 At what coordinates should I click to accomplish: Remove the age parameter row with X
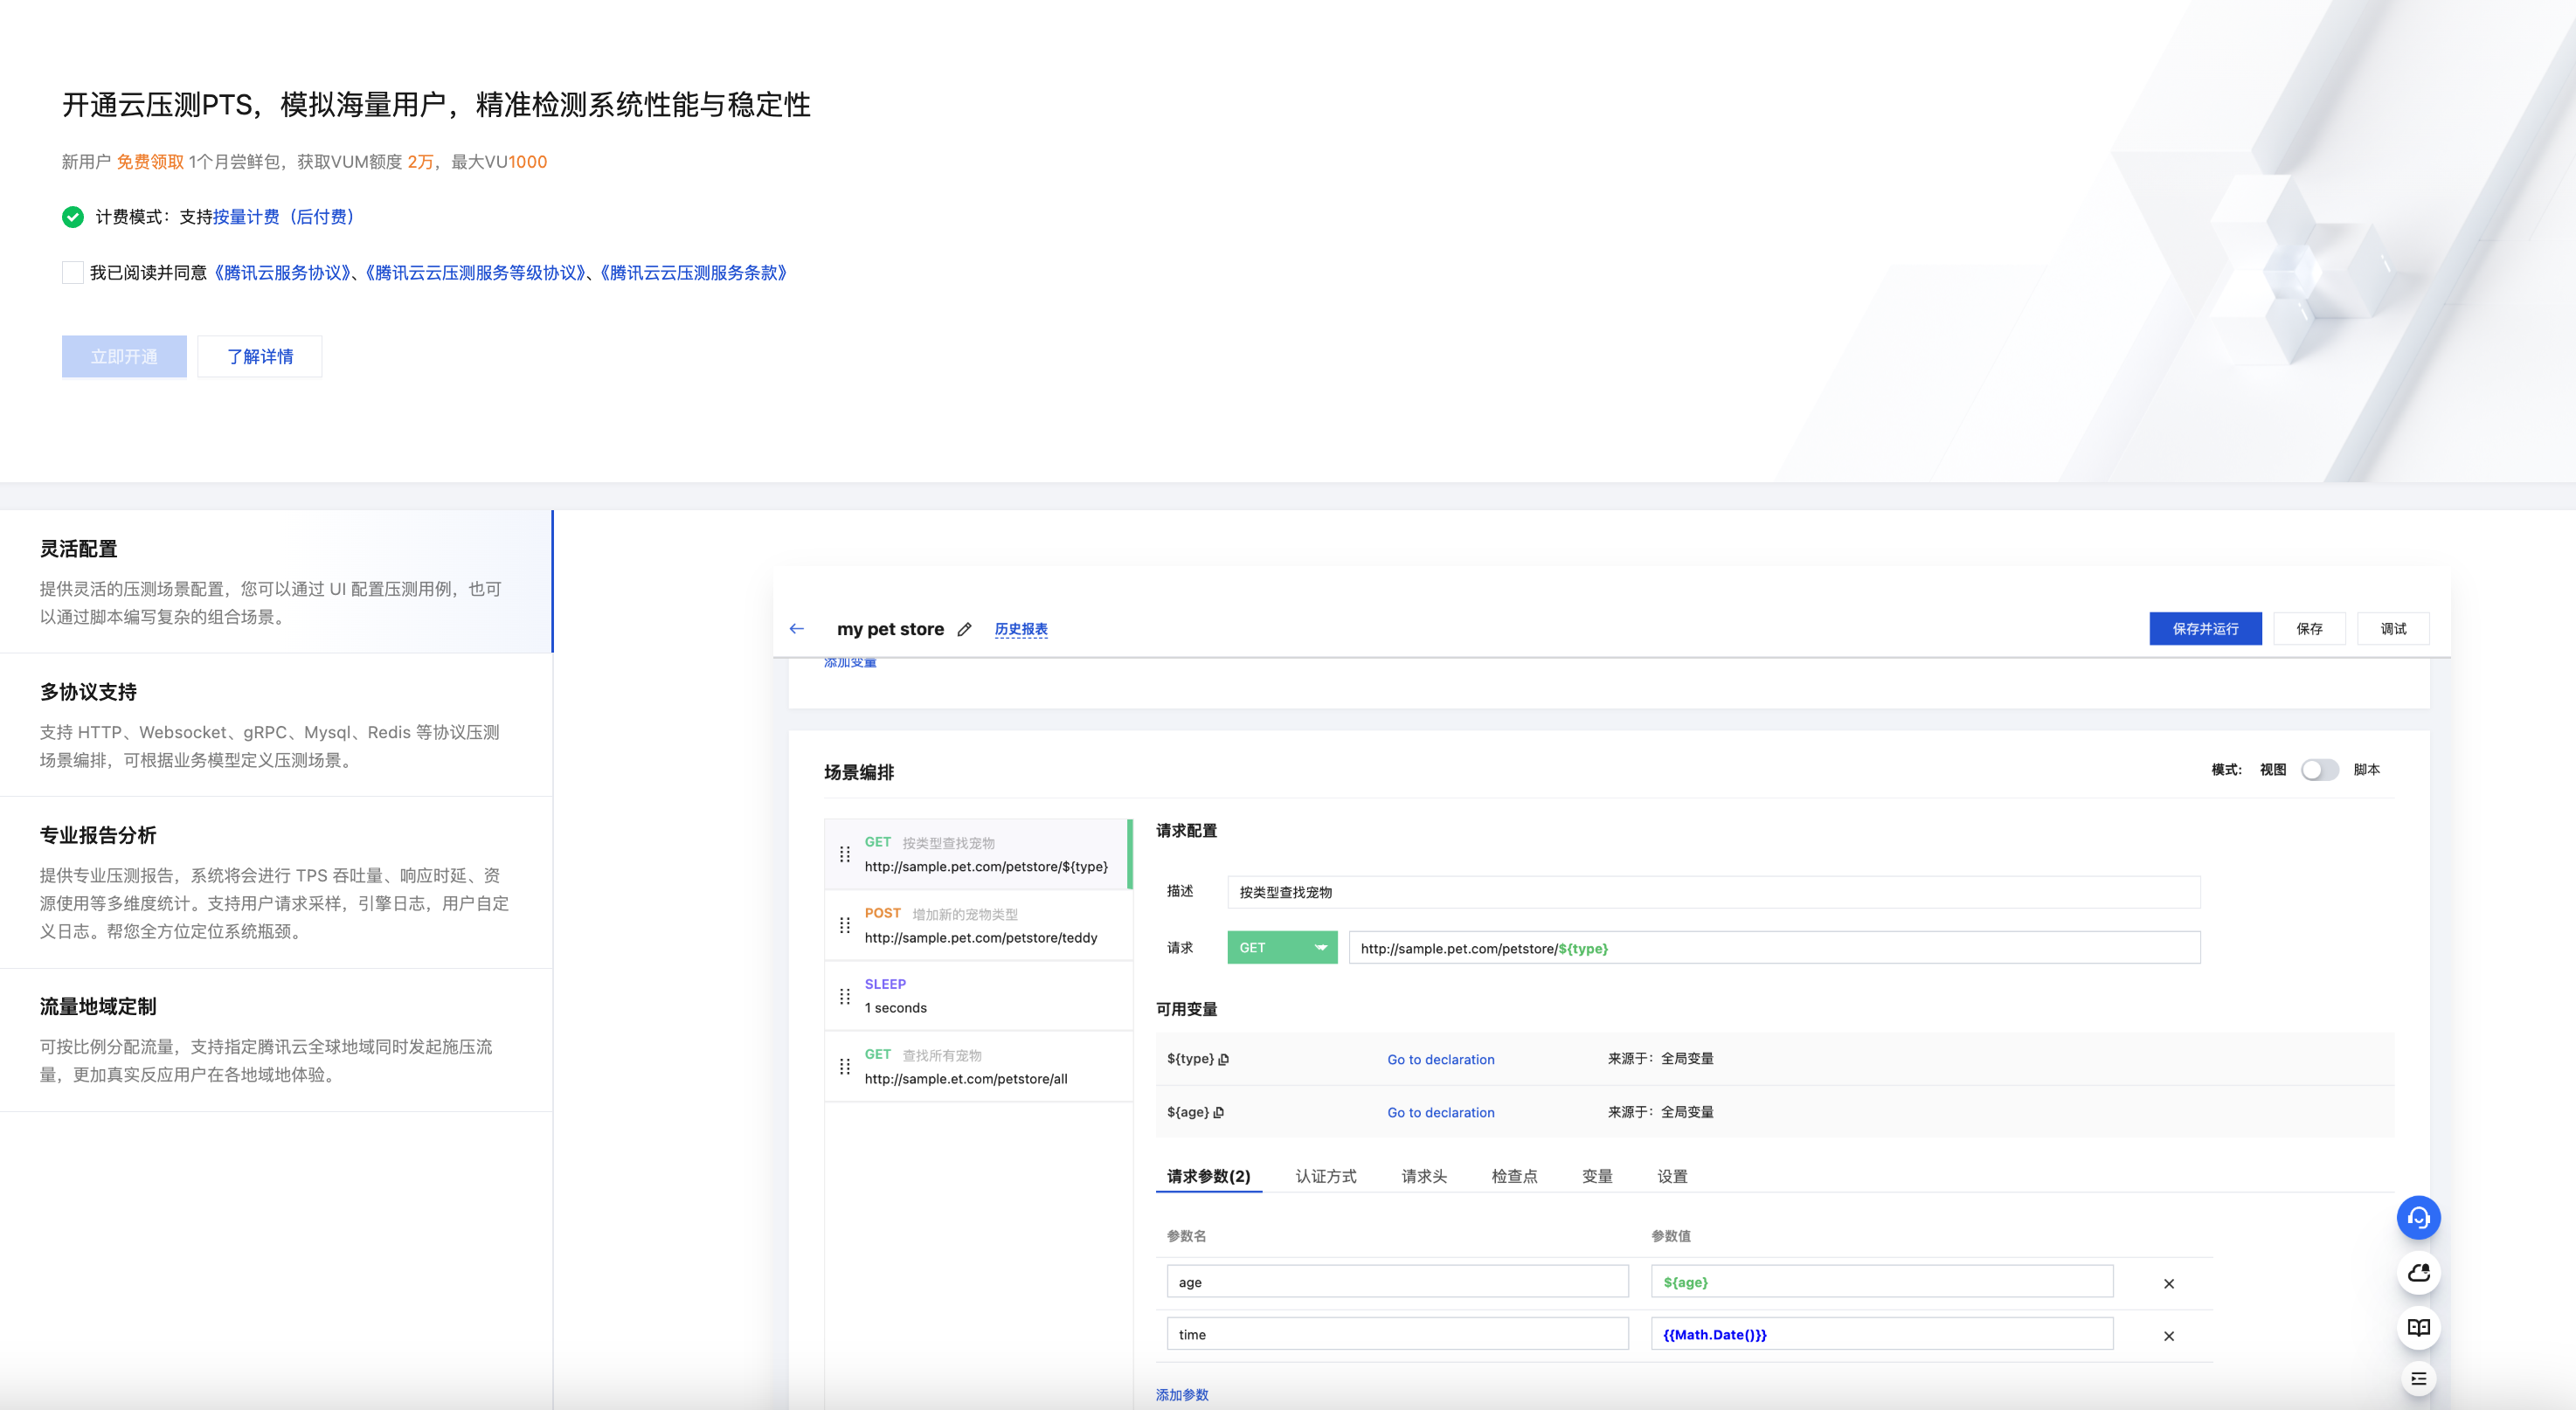(2168, 1283)
